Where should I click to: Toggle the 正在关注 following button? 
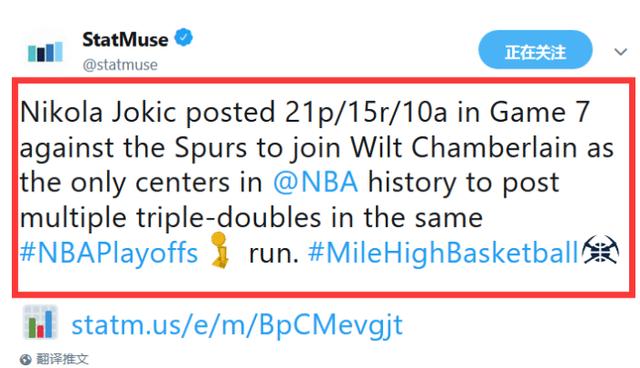535,50
